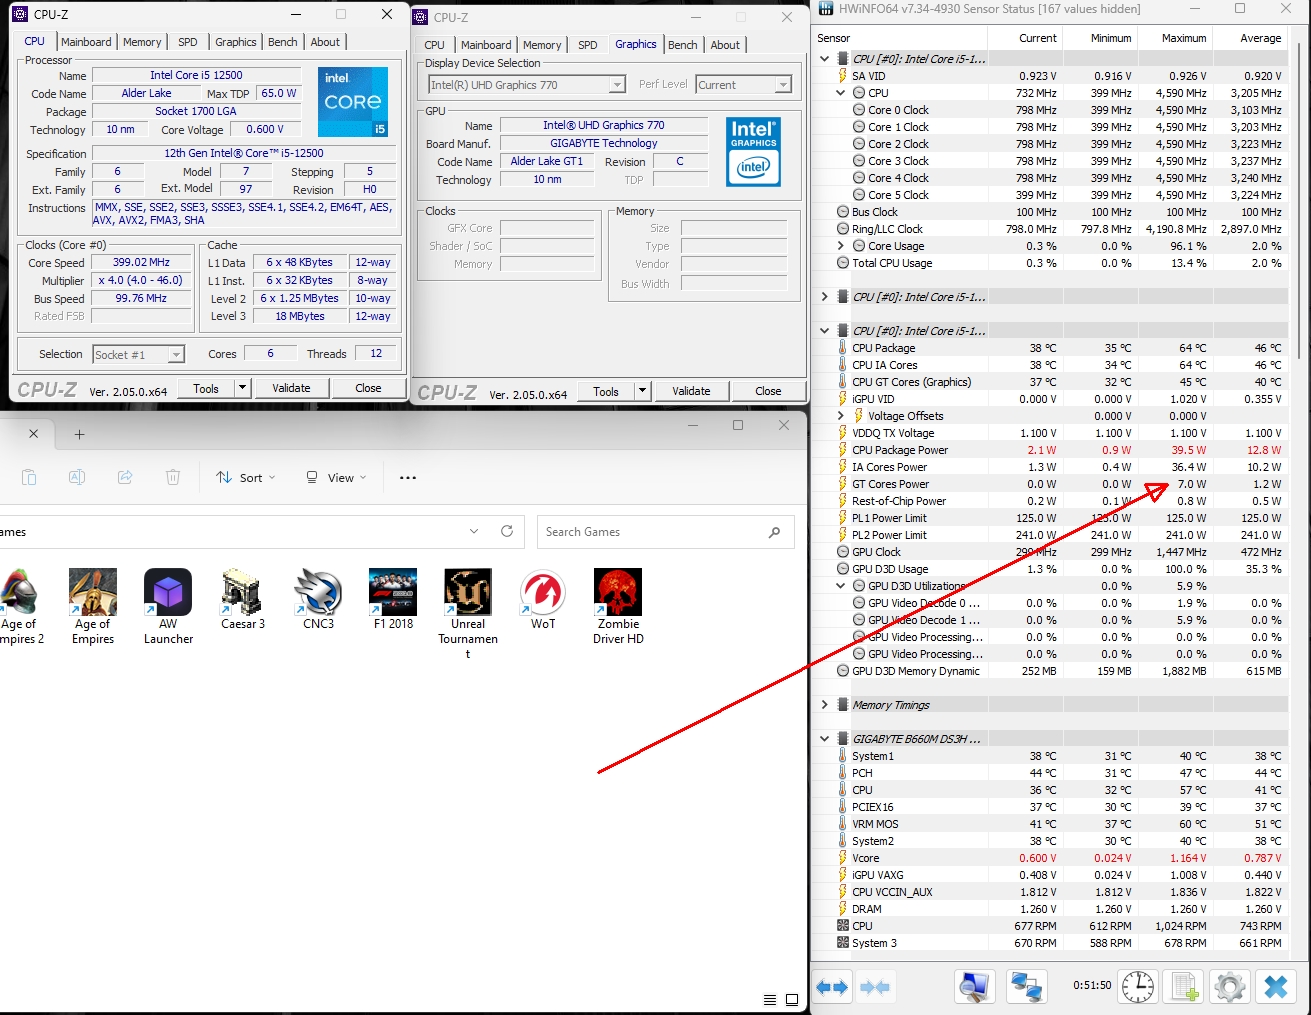Click the blue X close sensors icon
Viewport: 1311px width, 1015px height.
[1276, 987]
